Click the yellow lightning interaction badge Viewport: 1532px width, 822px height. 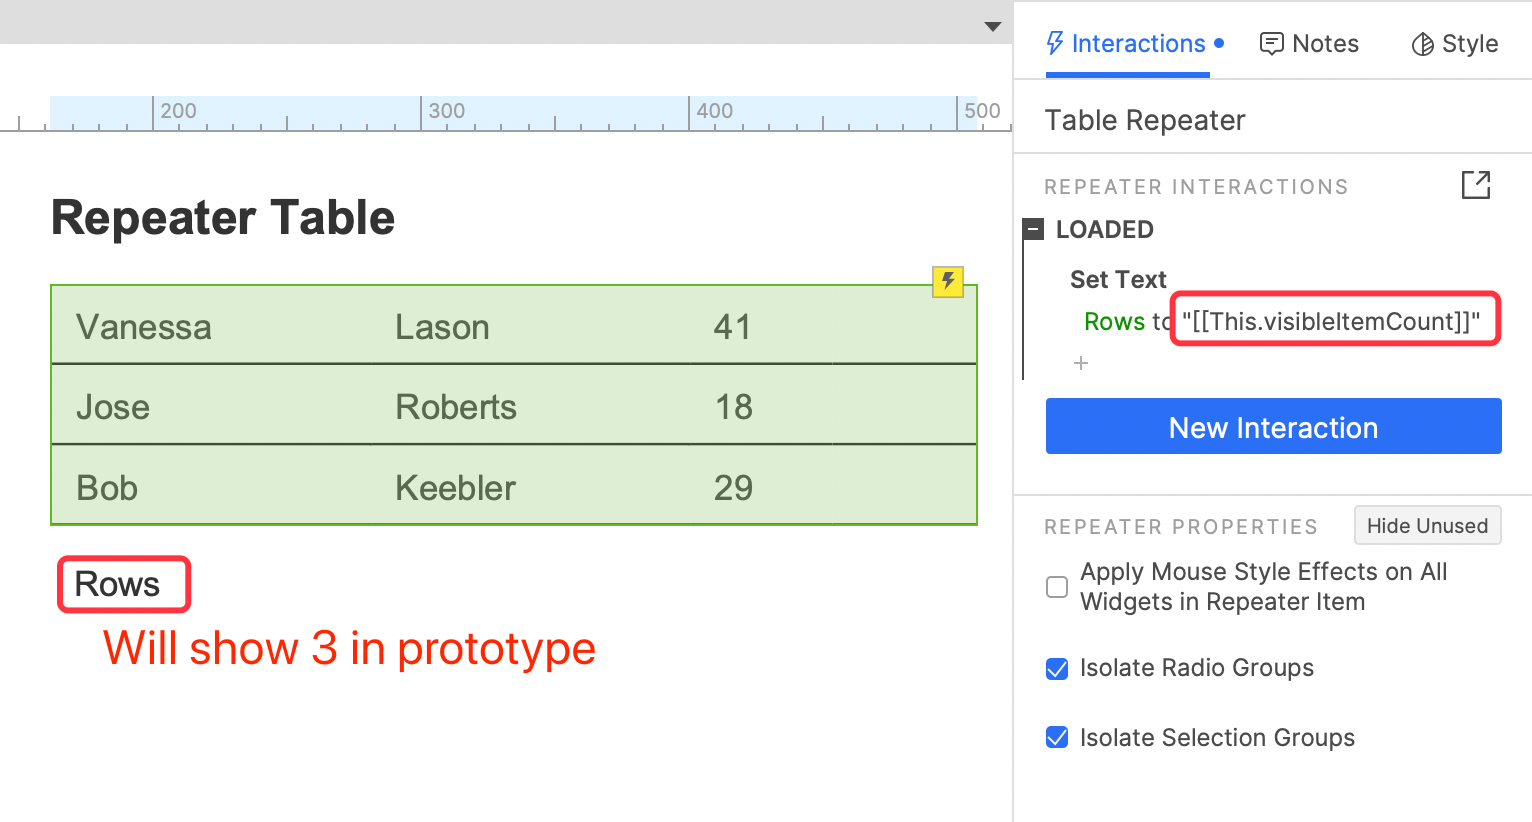pyautogui.click(x=948, y=281)
